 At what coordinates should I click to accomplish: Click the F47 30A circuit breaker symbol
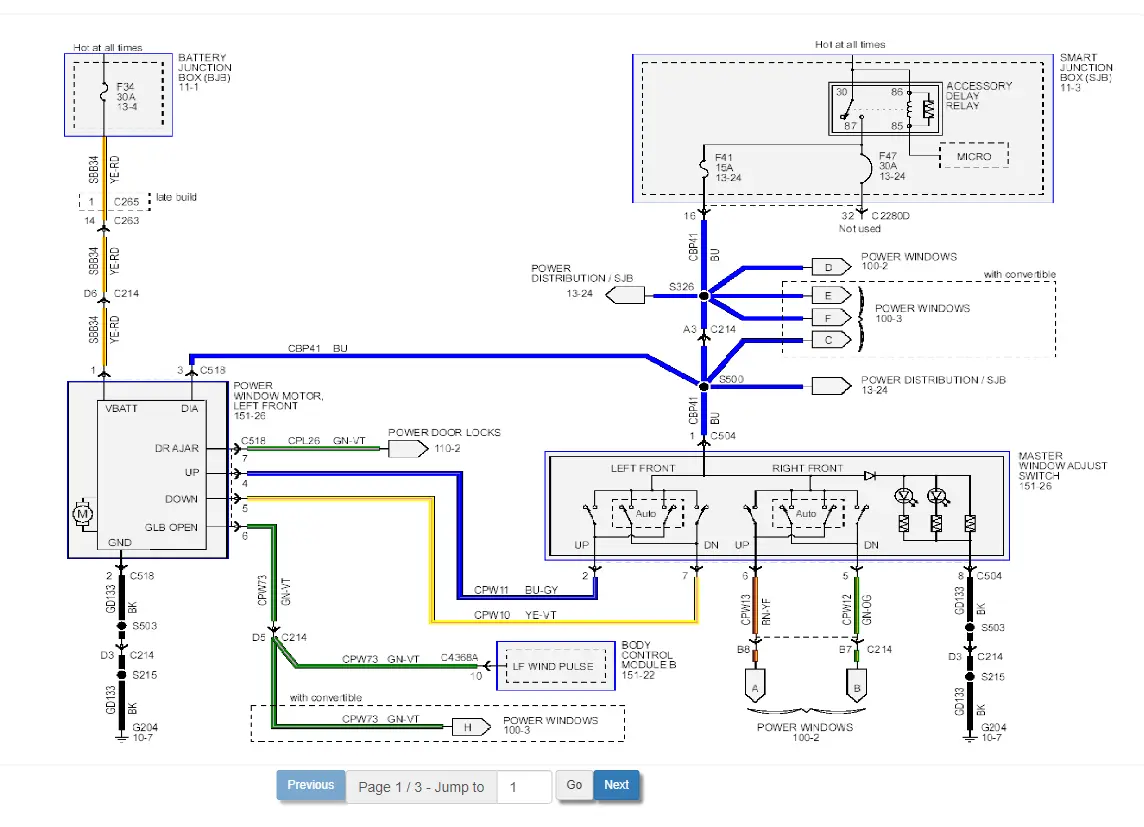[x=864, y=168]
